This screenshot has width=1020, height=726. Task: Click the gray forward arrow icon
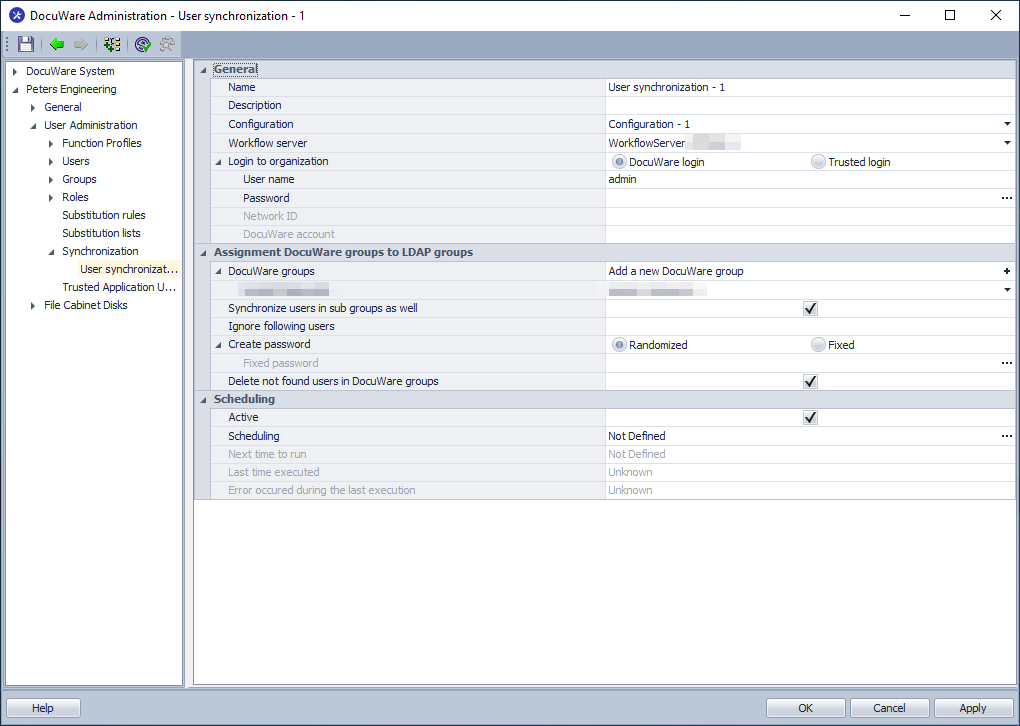[x=81, y=44]
